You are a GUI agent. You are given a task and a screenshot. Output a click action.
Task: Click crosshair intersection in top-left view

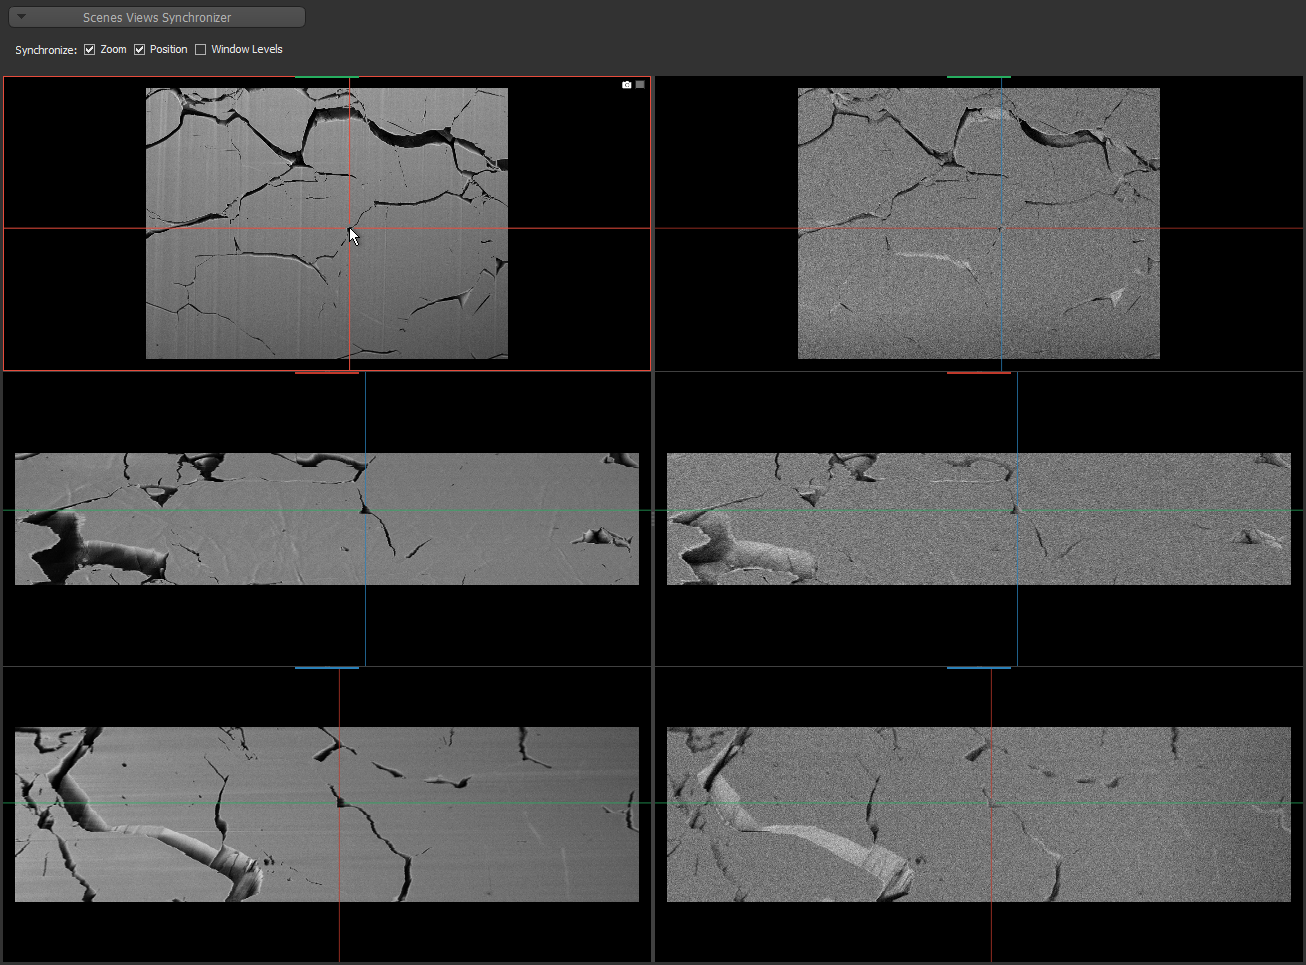pyautogui.click(x=349, y=229)
